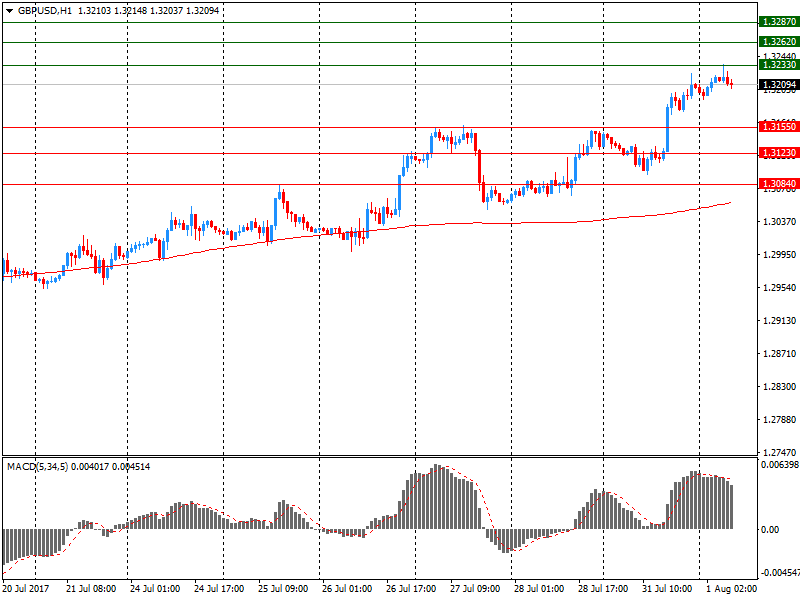The width and height of the screenshot is (800, 600).
Task: Select the 1.32620 resistance level label
Action: pos(779,42)
